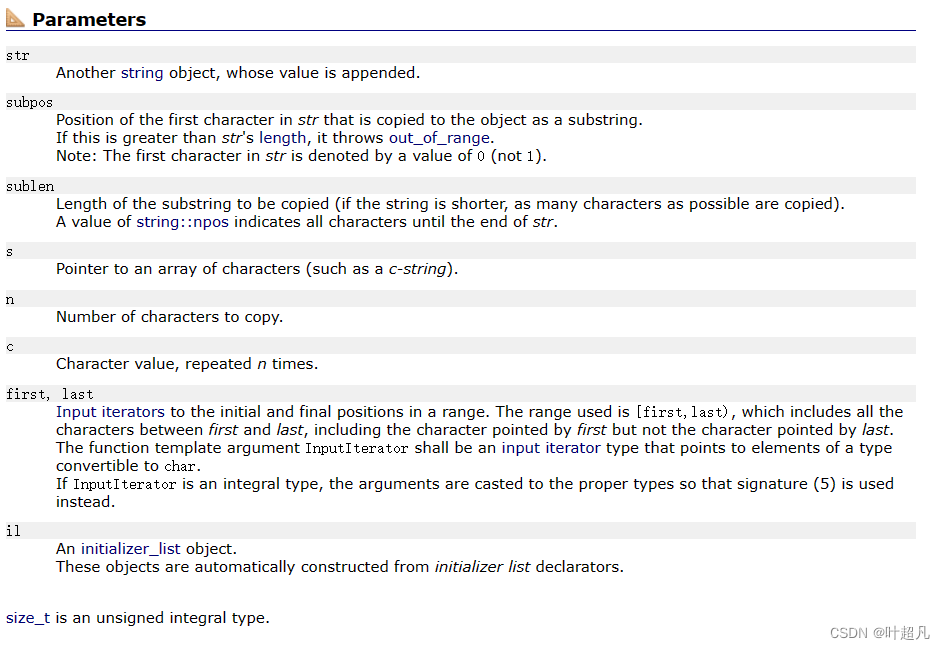Click the Parameters section ruler icon
945x650 pixels.
[x=16, y=19]
